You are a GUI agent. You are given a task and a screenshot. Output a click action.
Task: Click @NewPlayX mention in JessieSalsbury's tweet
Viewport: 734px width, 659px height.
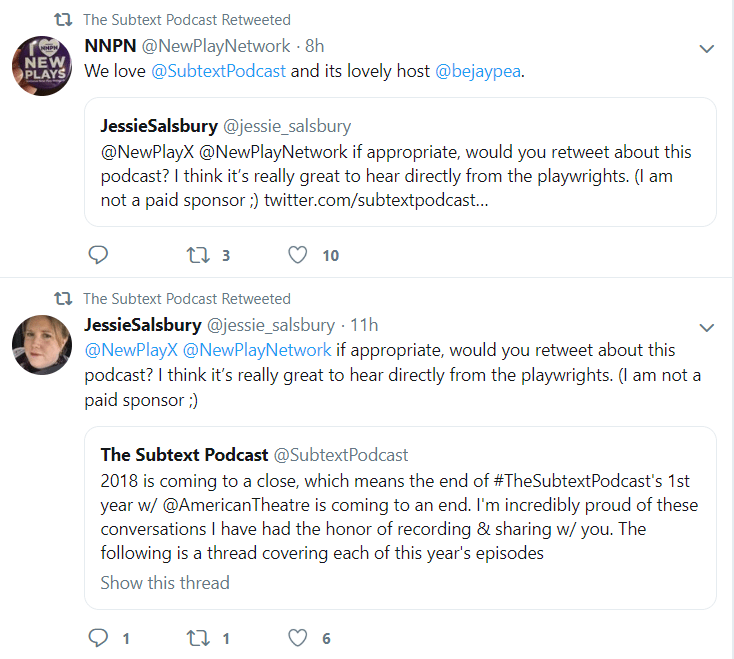point(125,350)
